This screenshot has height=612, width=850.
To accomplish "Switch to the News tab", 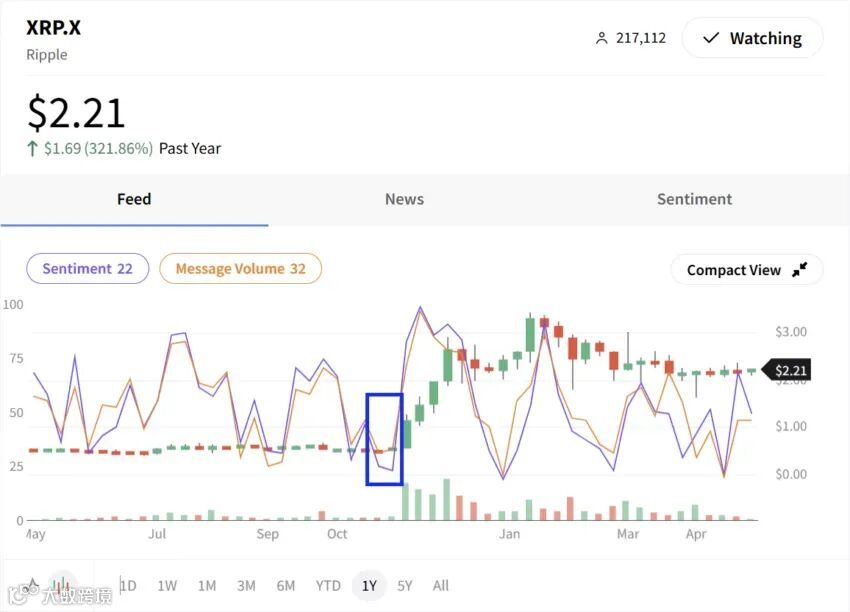I will (x=404, y=199).
